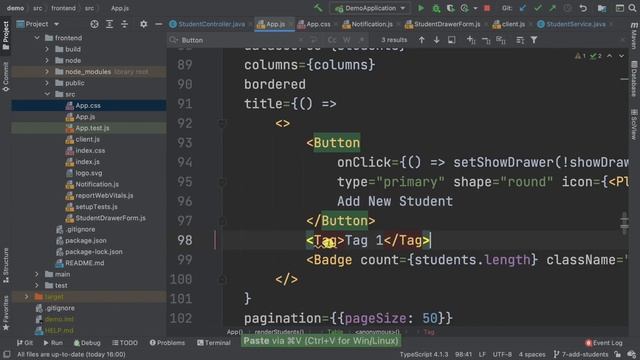Toggle Words 'W' option in find bar
The image size is (640, 360).
[x=347, y=40]
